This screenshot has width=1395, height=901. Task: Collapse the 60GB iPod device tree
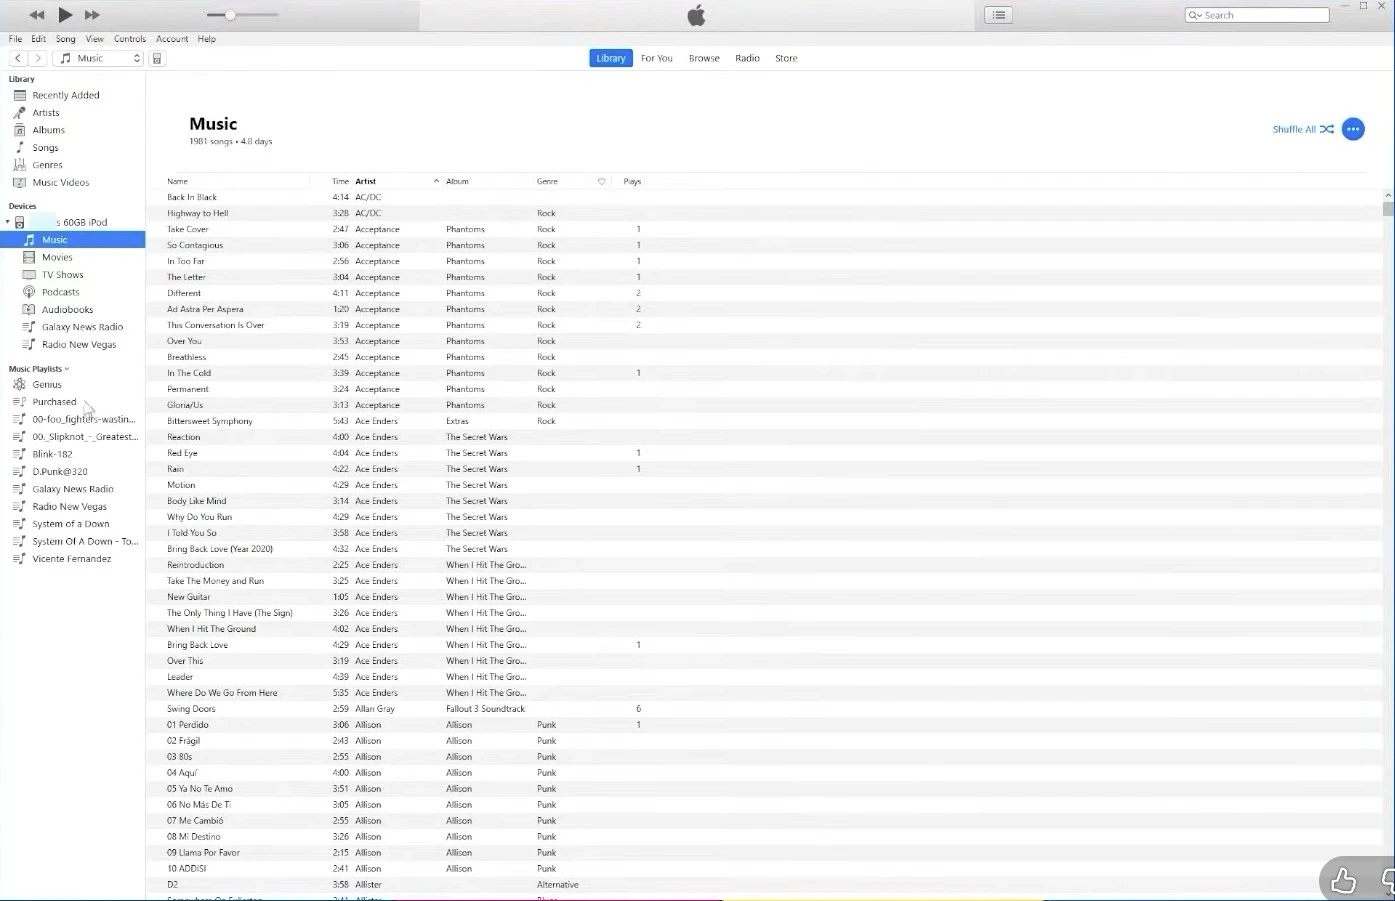click(7, 222)
